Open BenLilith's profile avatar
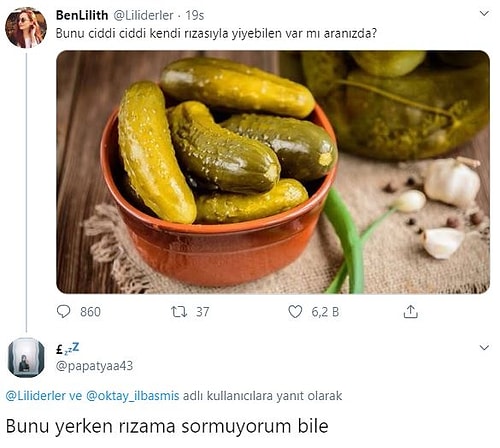 pos(26,27)
